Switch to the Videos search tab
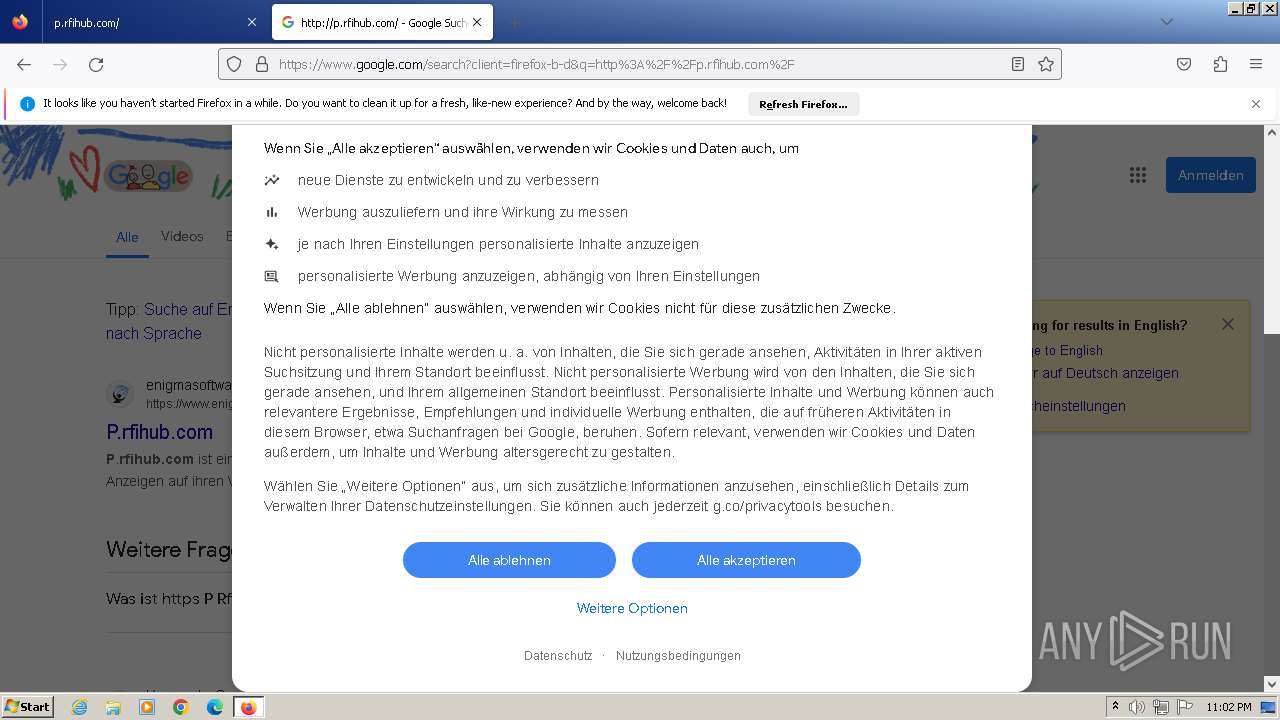1280x720 pixels. pyautogui.click(x=182, y=236)
